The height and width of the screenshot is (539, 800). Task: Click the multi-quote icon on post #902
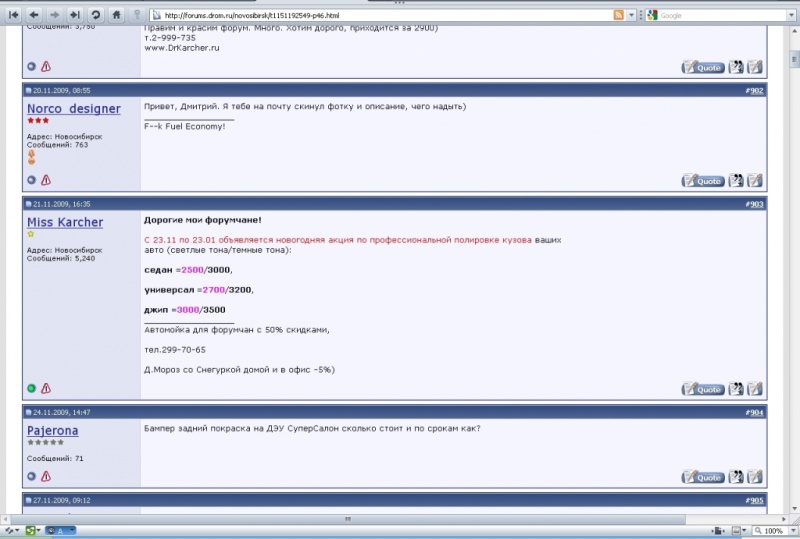point(736,180)
